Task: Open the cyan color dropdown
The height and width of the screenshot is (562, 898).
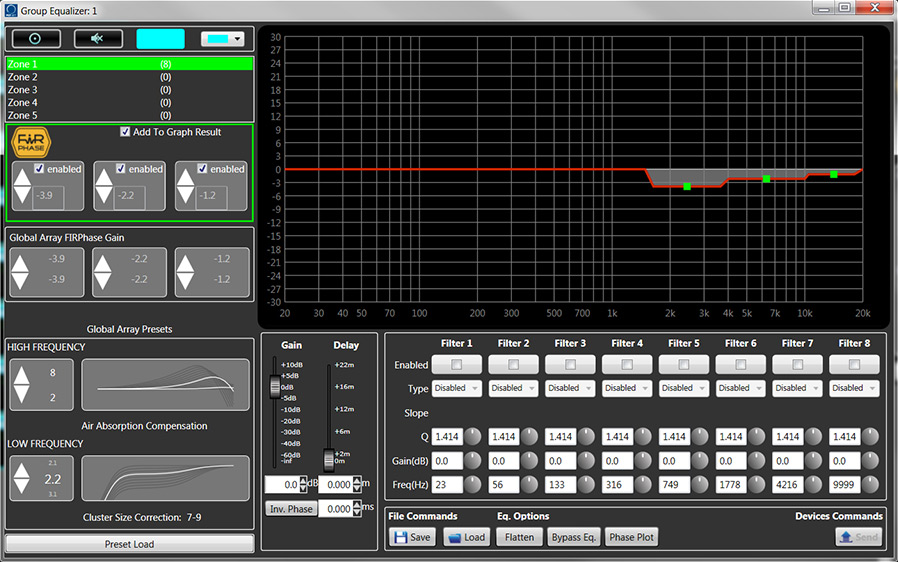Action: [223, 38]
